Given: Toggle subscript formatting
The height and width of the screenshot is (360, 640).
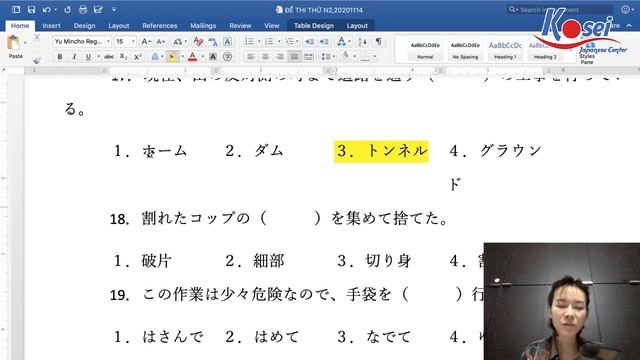Looking at the screenshot, I should tap(123, 57).
